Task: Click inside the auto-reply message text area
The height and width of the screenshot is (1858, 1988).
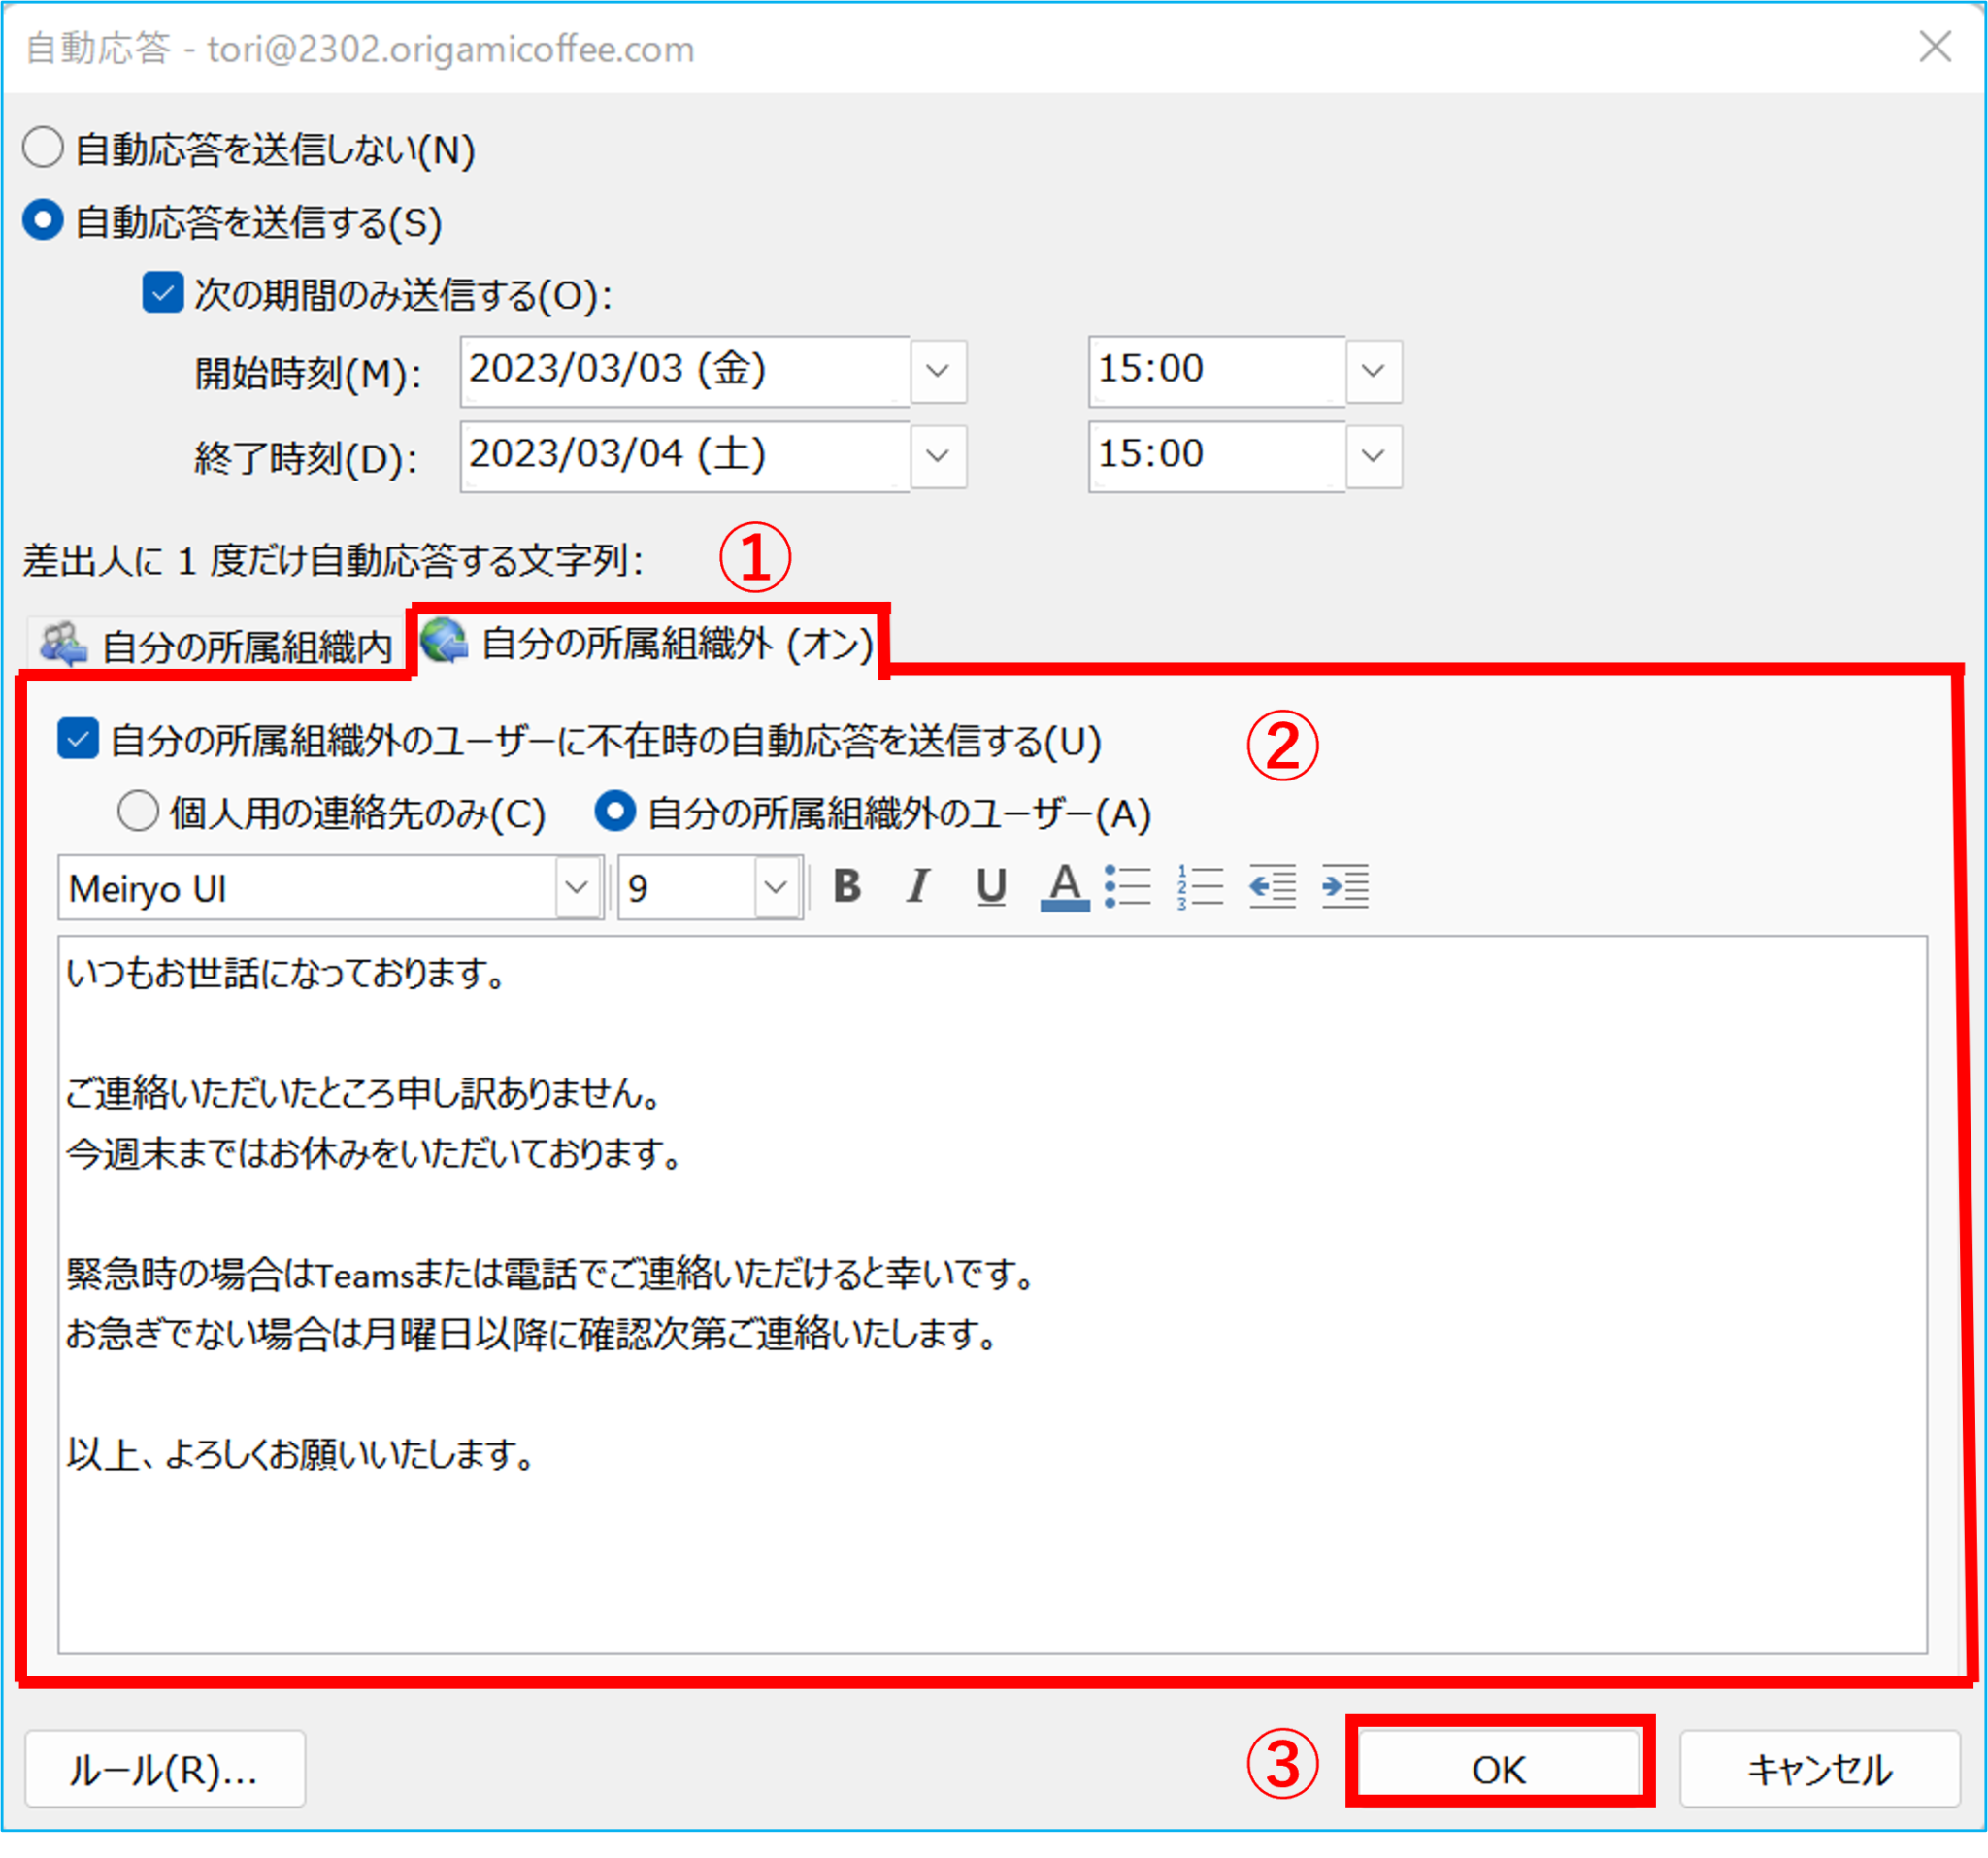Action: pyautogui.click(x=992, y=1295)
